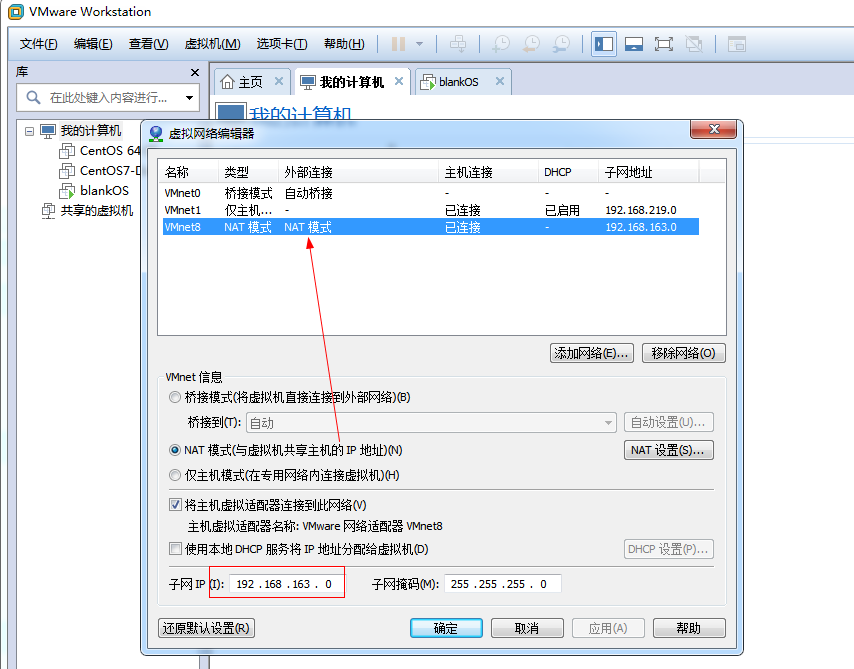Viewport: 854px width, 669px height.
Task: Confirm with the 确定 button
Action: [446, 628]
